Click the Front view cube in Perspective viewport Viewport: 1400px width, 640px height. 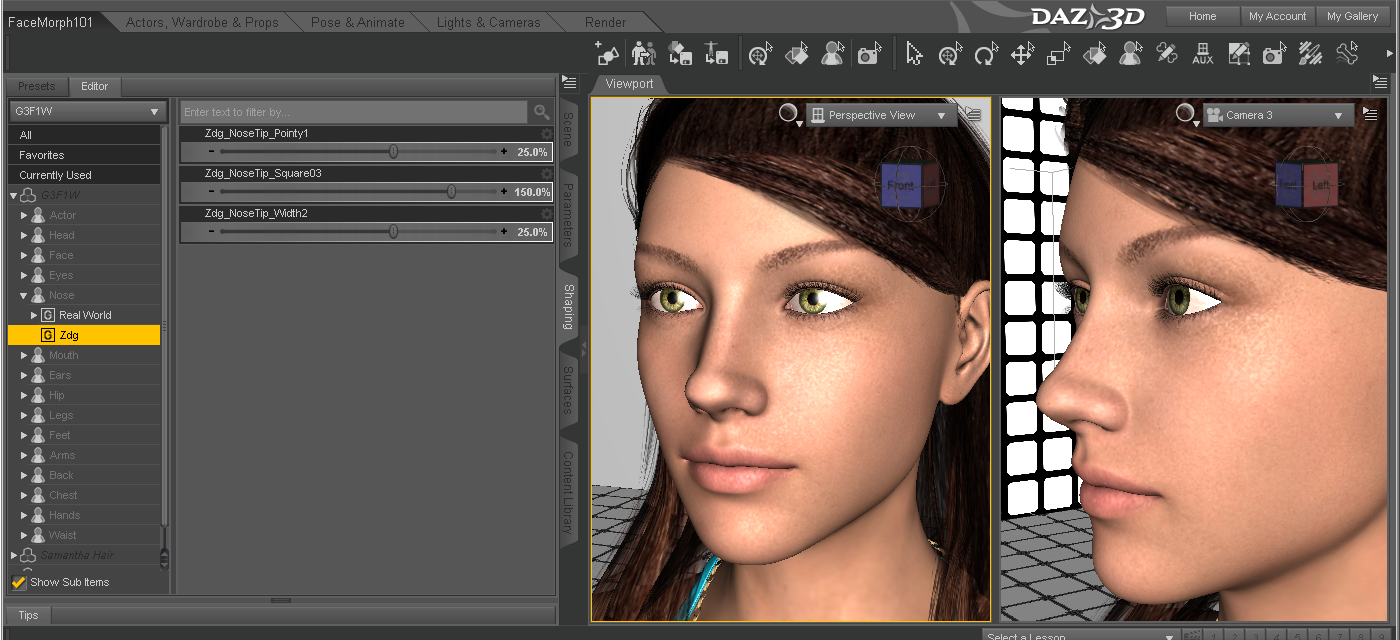(903, 185)
